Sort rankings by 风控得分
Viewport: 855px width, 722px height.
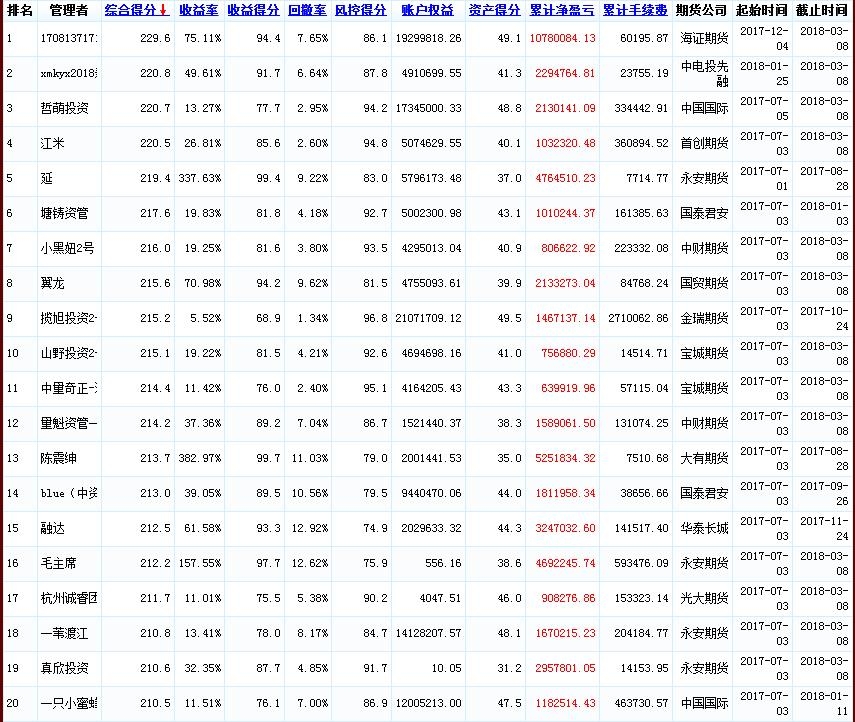pyautogui.click(x=359, y=10)
